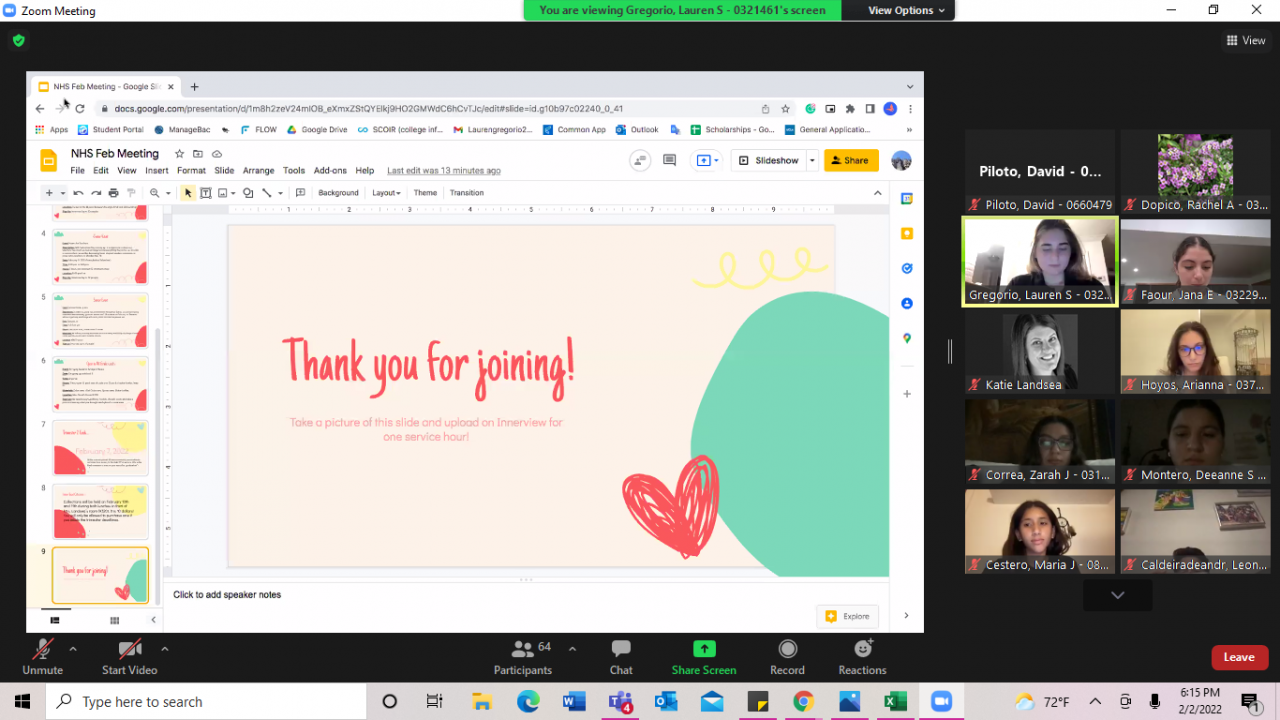The width and height of the screenshot is (1280, 720).
Task: Toggle meeting recording with Record
Action: pyautogui.click(x=787, y=657)
